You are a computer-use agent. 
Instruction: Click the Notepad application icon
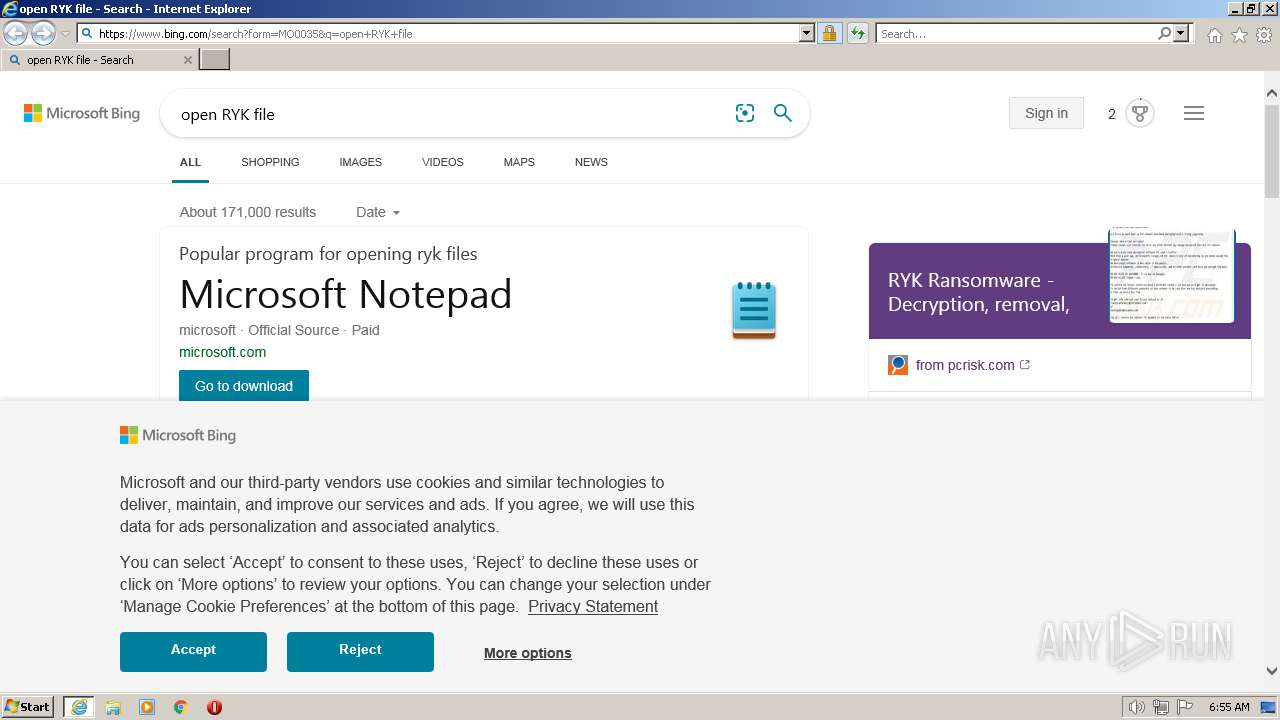pyautogui.click(x=754, y=310)
